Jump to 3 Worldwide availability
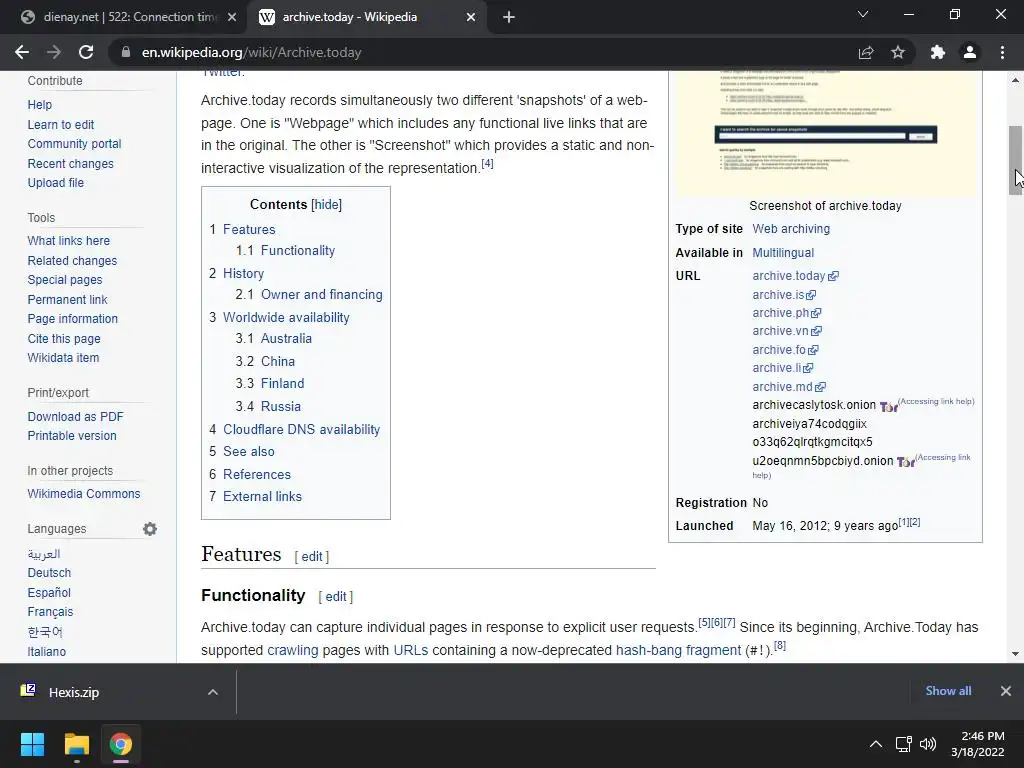 [x=286, y=317]
